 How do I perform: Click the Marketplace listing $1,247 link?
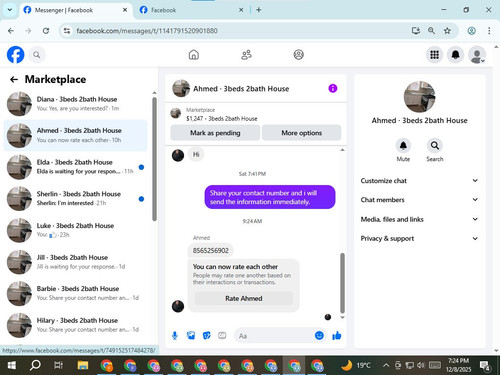pyautogui.click(x=222, y=118)
